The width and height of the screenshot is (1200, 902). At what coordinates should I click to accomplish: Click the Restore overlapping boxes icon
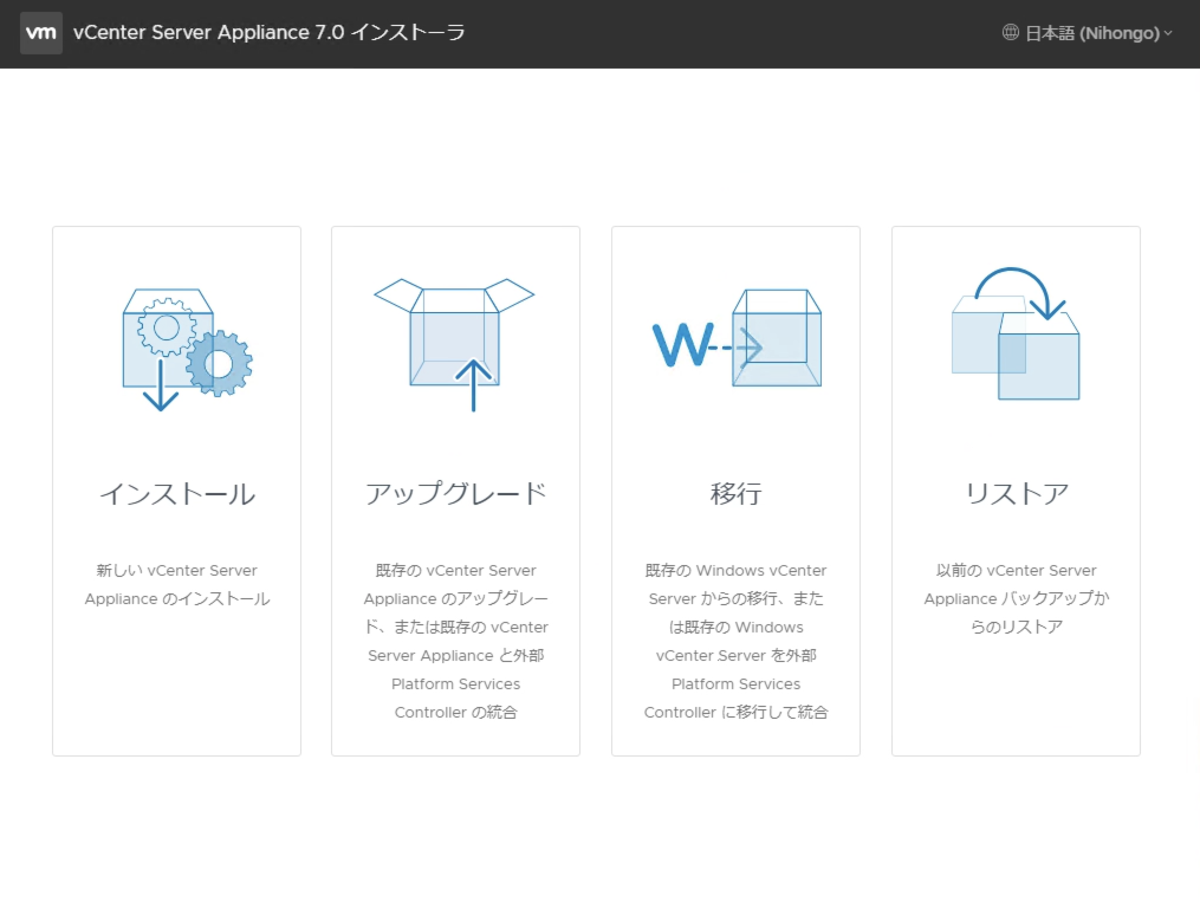1016,333
